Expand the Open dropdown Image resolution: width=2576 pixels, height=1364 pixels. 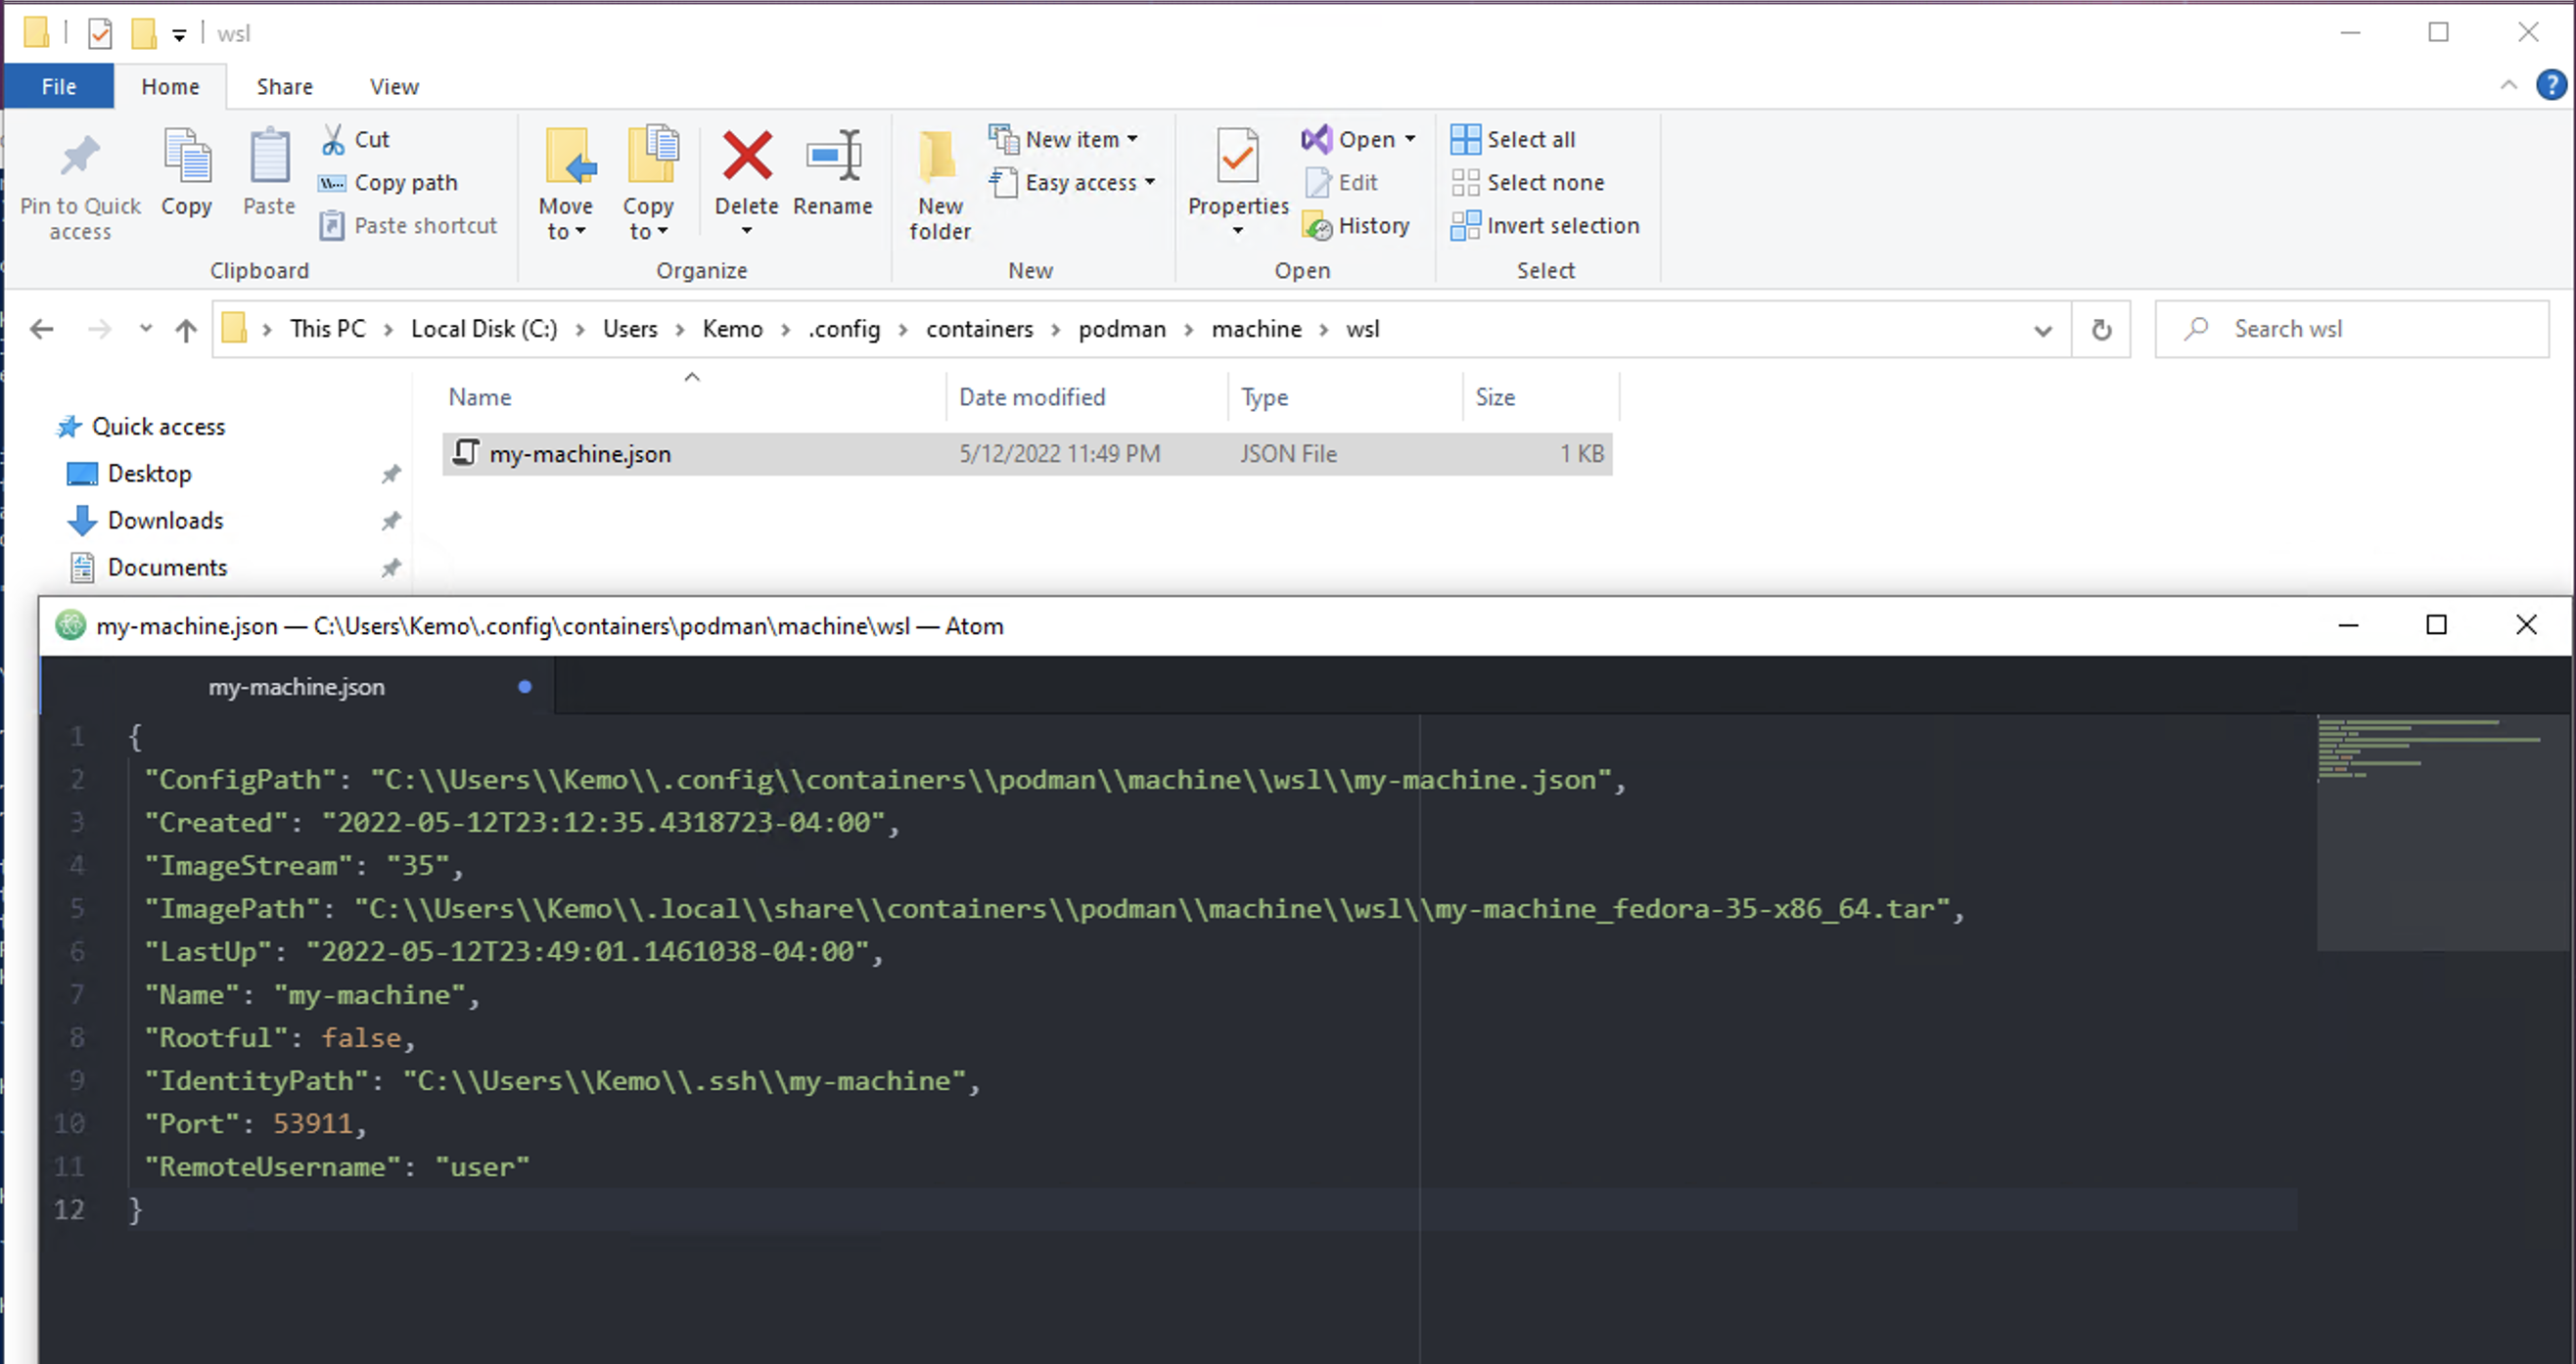click(1410, 139)
